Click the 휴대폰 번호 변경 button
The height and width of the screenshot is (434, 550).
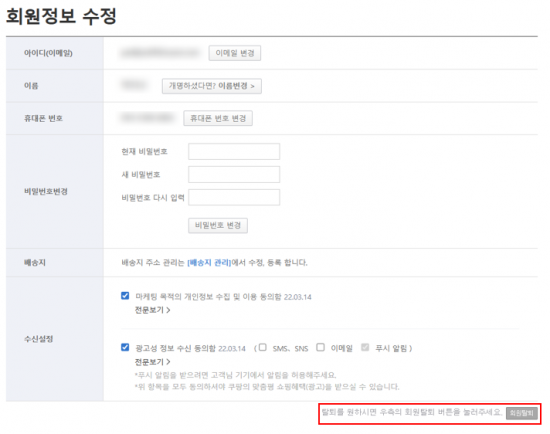(x=218, y=118)
